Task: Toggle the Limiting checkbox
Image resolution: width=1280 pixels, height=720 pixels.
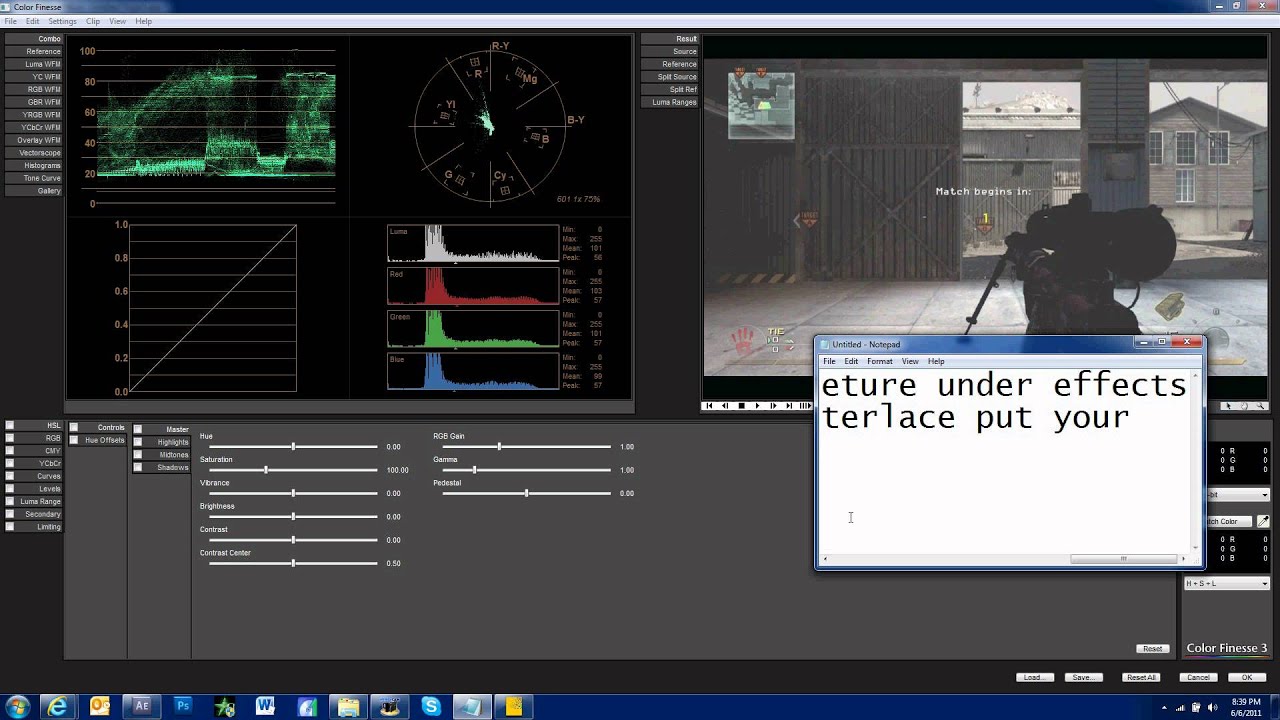Action: click(10, 527)
